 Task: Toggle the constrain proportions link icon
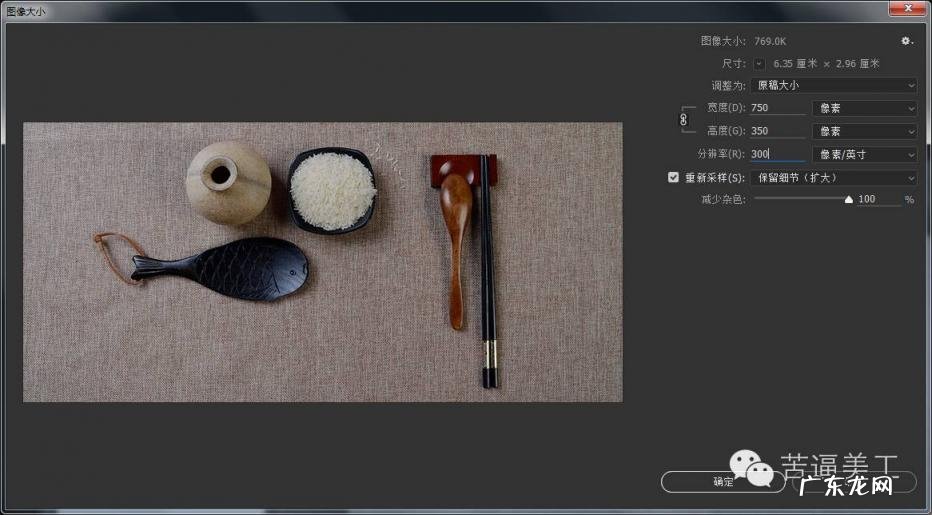click(684, 120)
